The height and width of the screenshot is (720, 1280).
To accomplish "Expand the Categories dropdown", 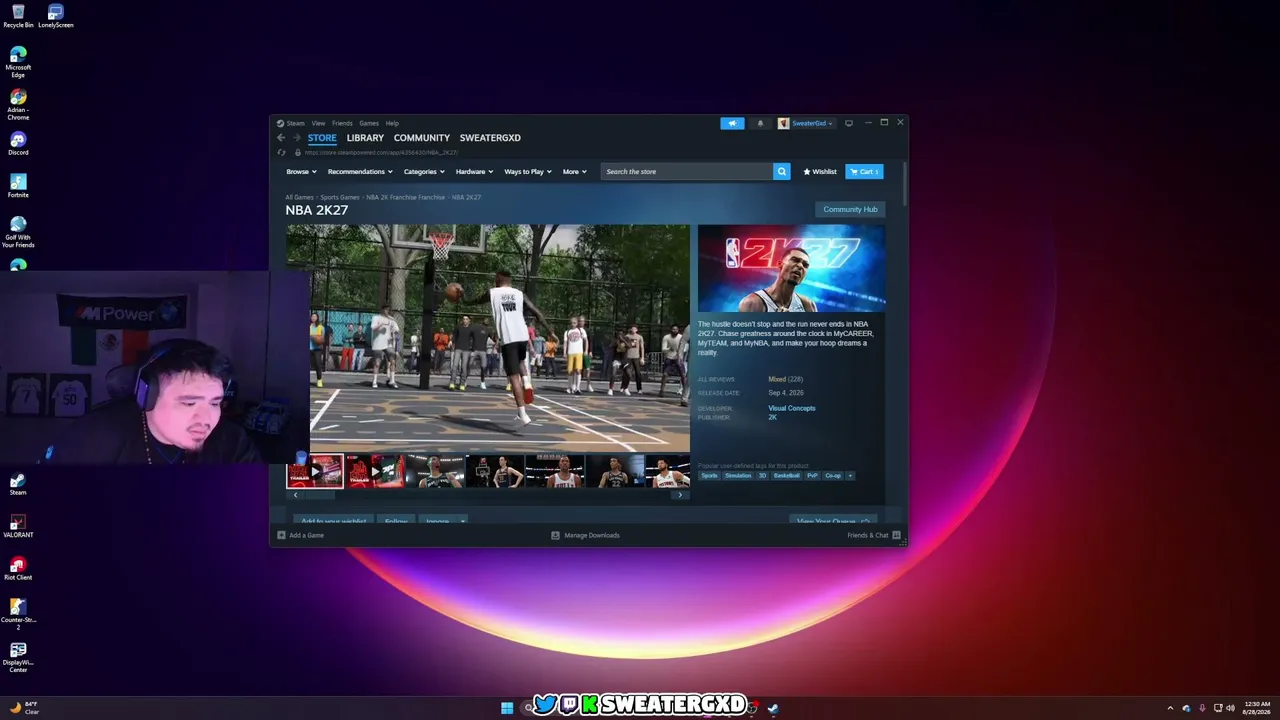I will 424,171.
